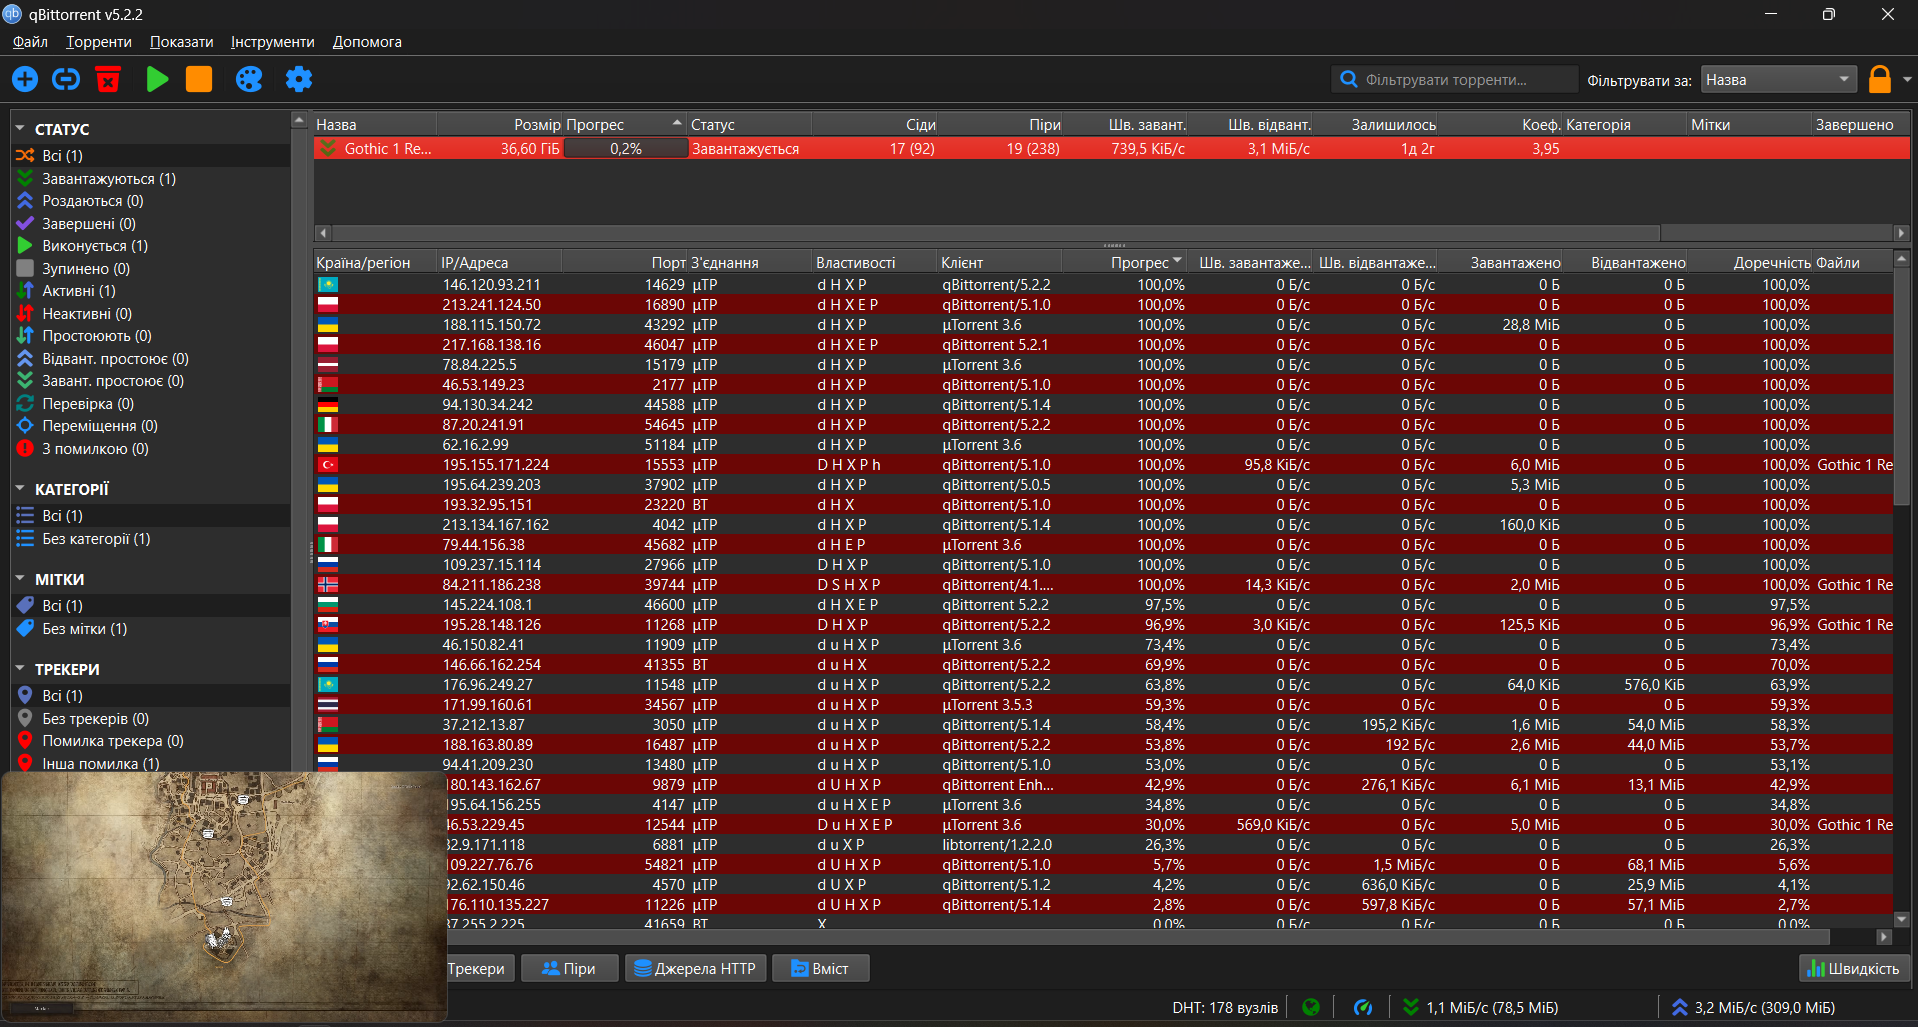Click the red trash delete torrent icon
Screen dimensions: 1918x1027
pos(108,79)
